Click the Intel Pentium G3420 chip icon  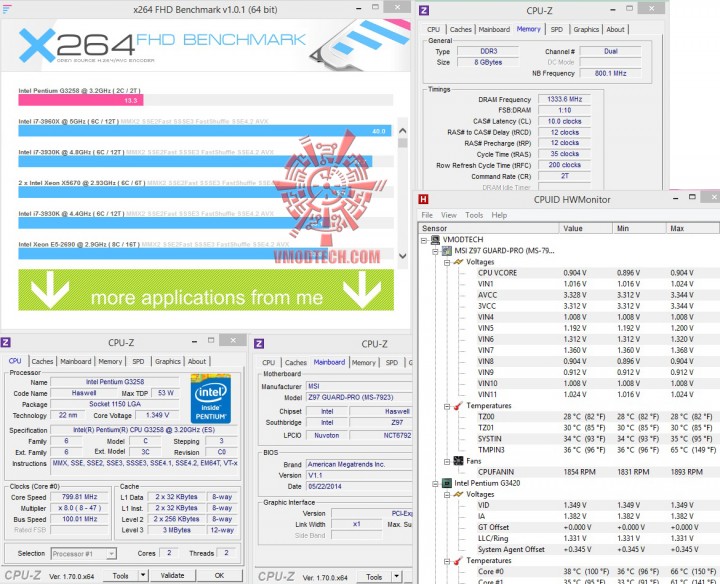[x=446, y=483]
